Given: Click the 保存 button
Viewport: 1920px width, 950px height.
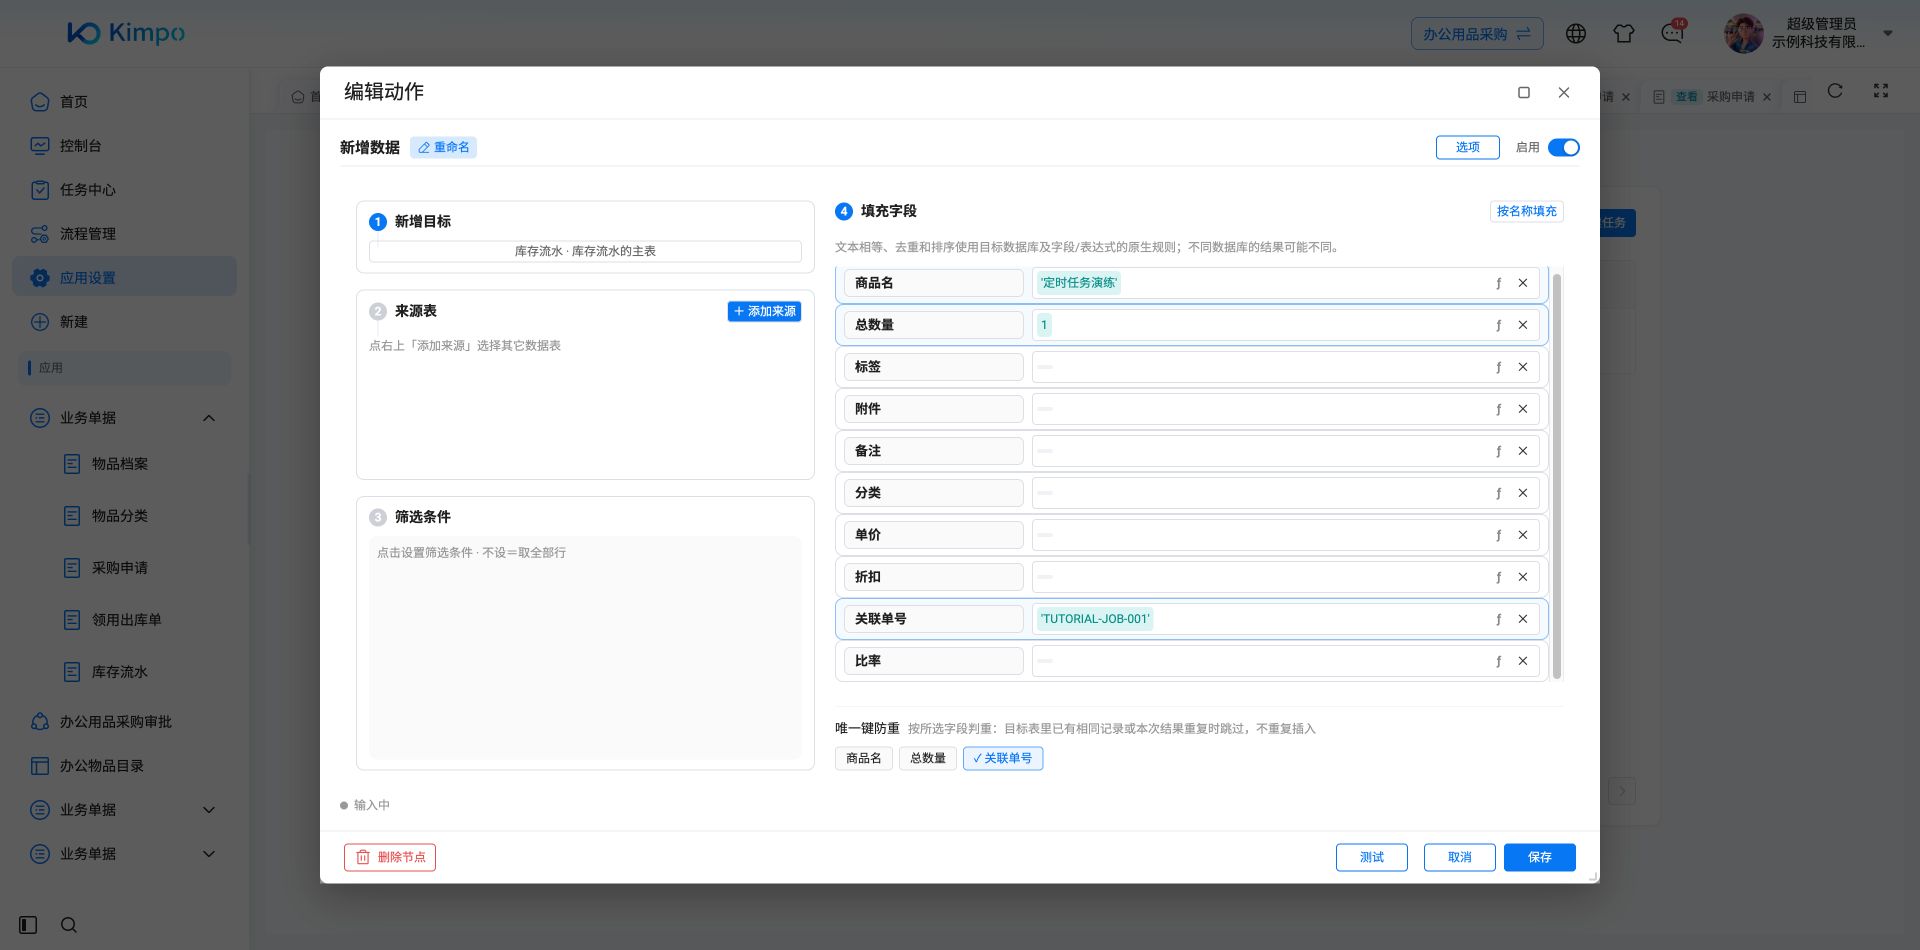Looking at the screenshot, I should (1540, 858).
